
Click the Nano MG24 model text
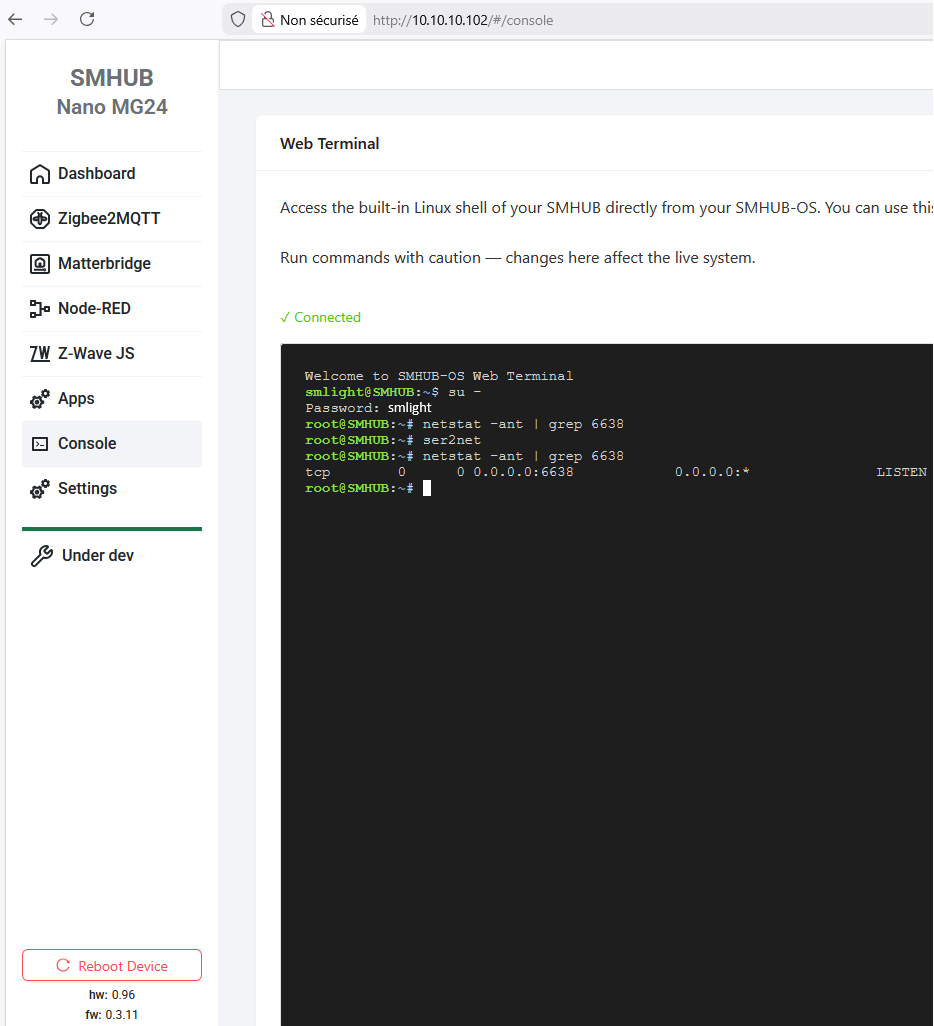coord(112,107)
